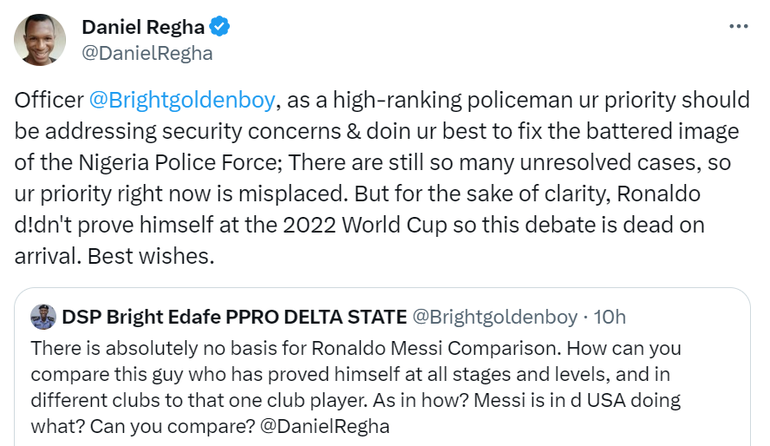Click the @DanielRegha handle below the name
Image resolution: width=770 pixels, height=446 pixels.
click(x=147, y=53)
